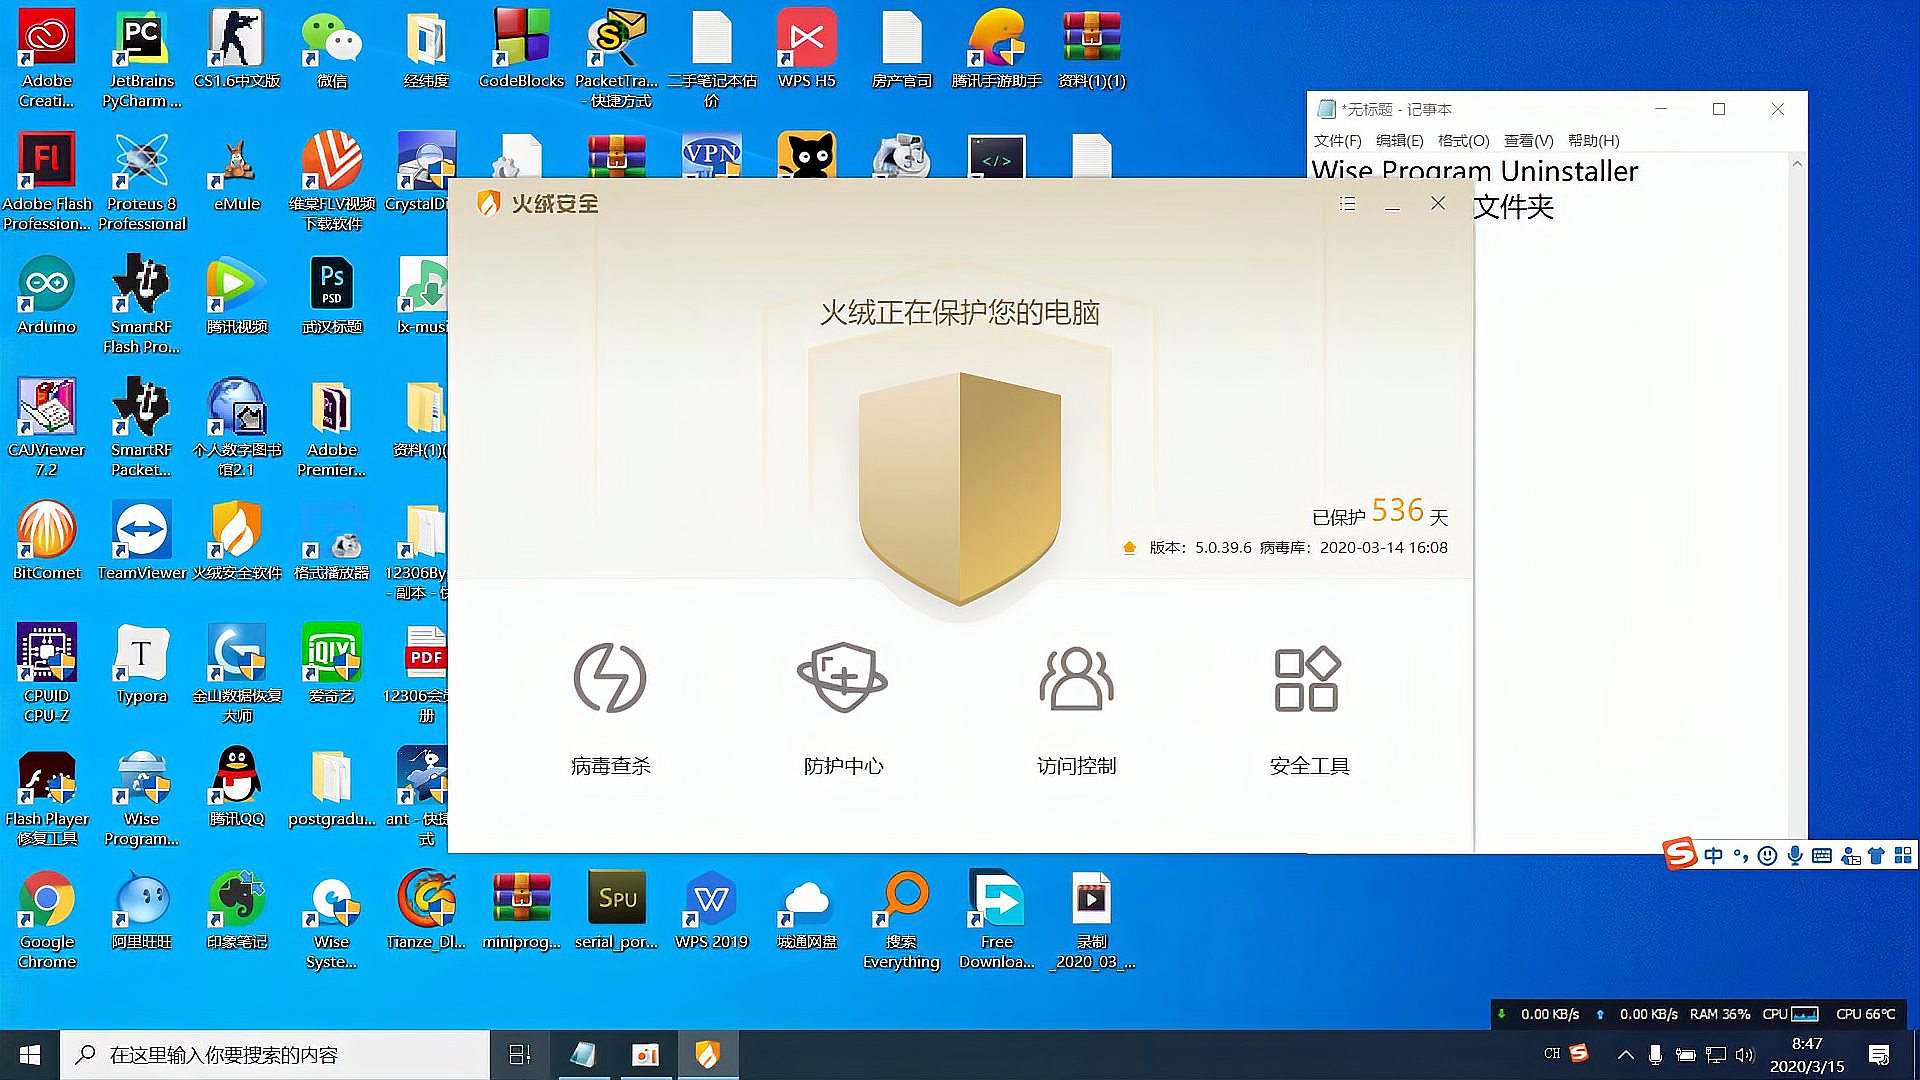
Task: Select CAJViewer 7.2 desktop icon
Action: pyautogui.click(x=47, y=428)
